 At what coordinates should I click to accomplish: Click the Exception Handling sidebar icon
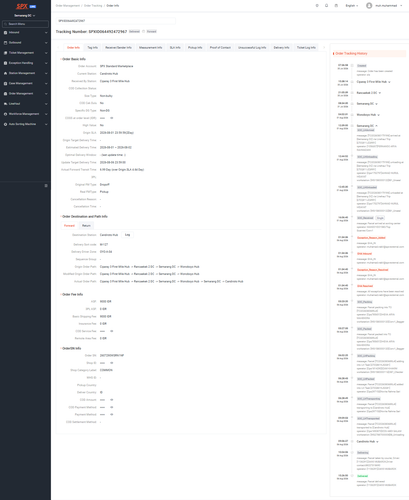click(5, 63)
